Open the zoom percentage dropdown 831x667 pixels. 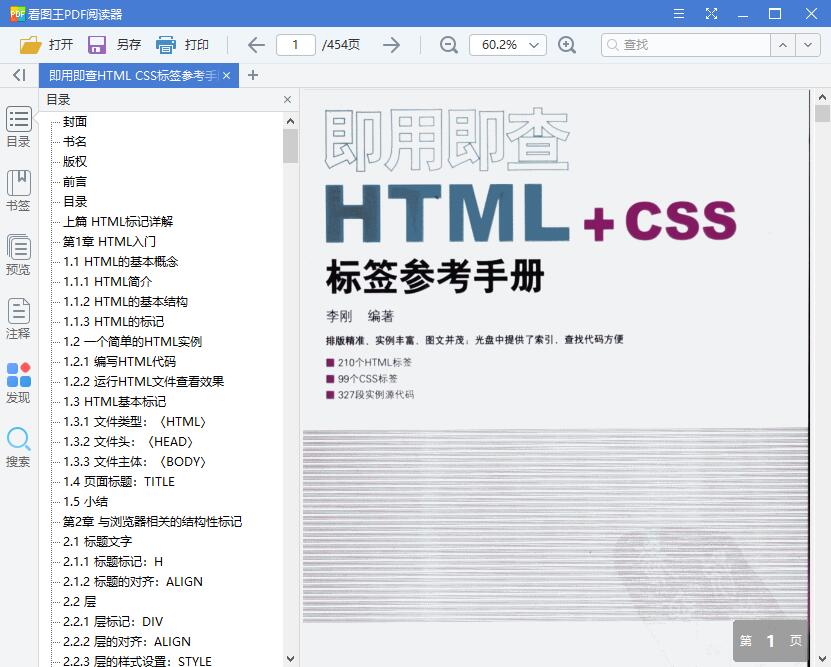[534, 44]
